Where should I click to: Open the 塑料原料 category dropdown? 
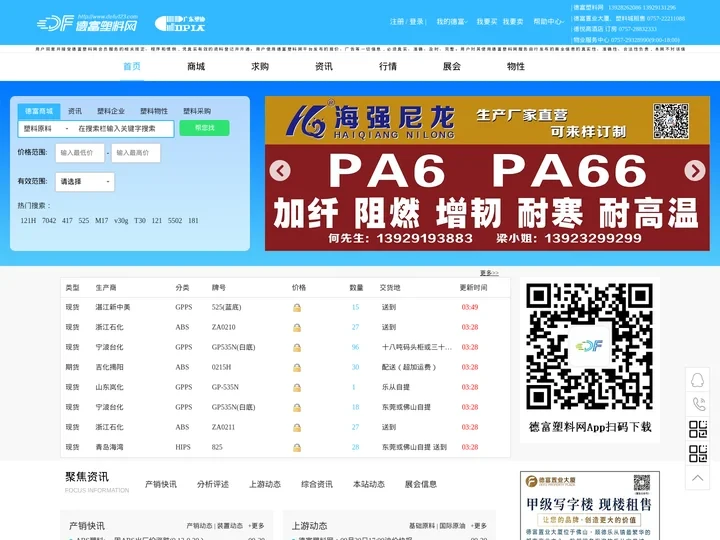pyautogui.click(x=46, y=129)
